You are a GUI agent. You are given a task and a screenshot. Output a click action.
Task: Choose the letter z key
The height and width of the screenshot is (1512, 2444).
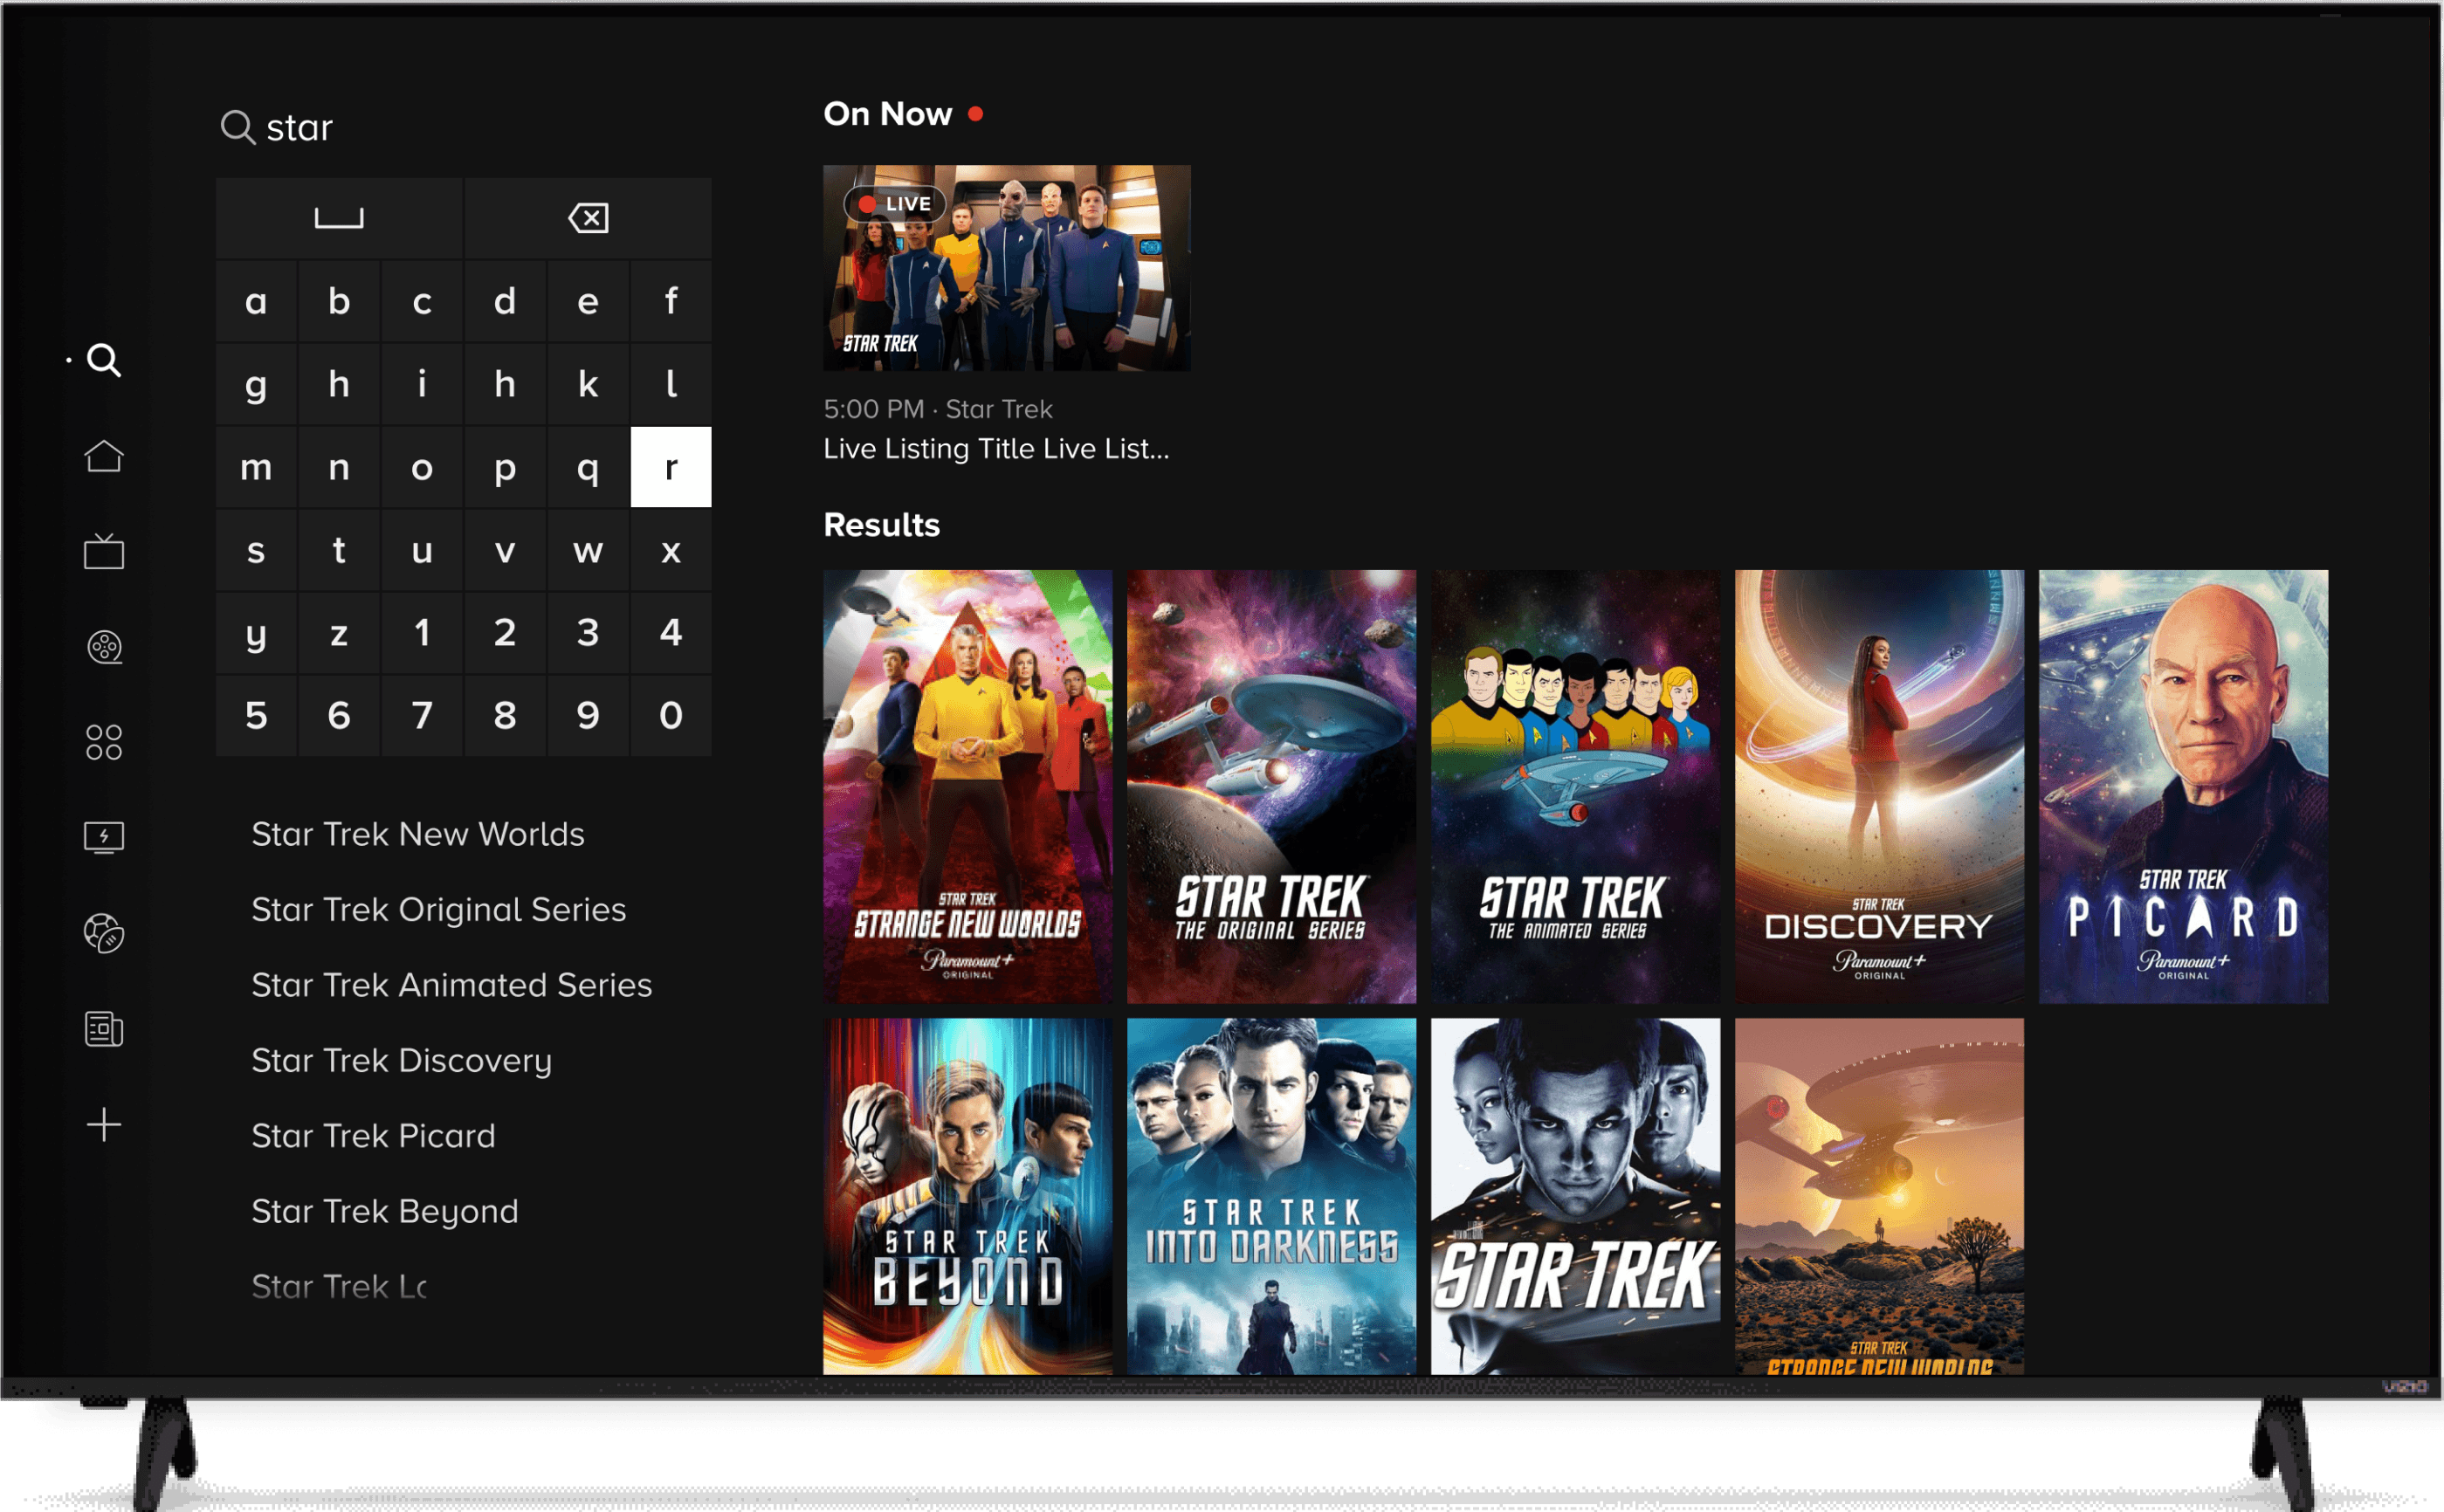339,633
